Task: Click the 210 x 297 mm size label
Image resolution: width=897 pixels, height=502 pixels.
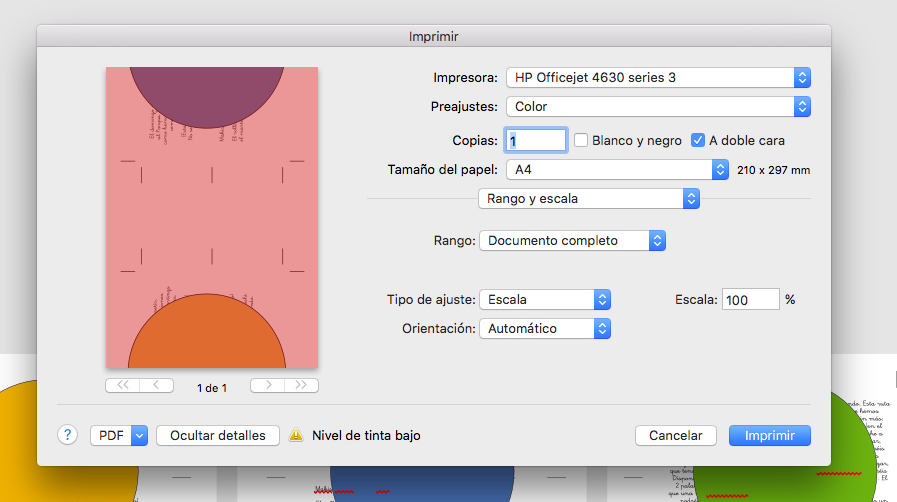Action: pos(773,170)
